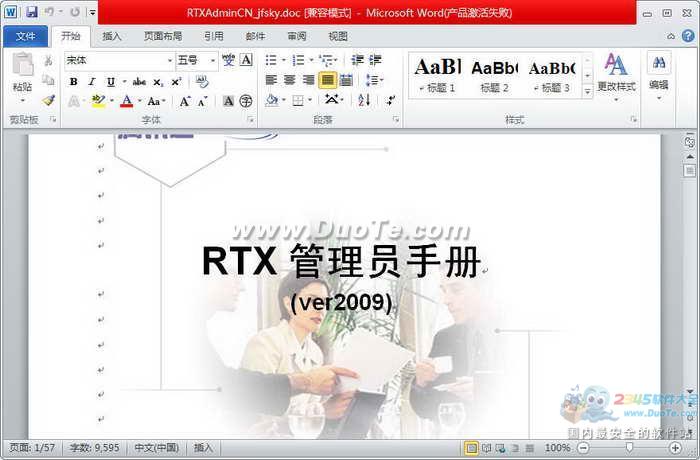Click the Copy icon in clipboard group
700x460 pixels.
click(x=48, y=80)
